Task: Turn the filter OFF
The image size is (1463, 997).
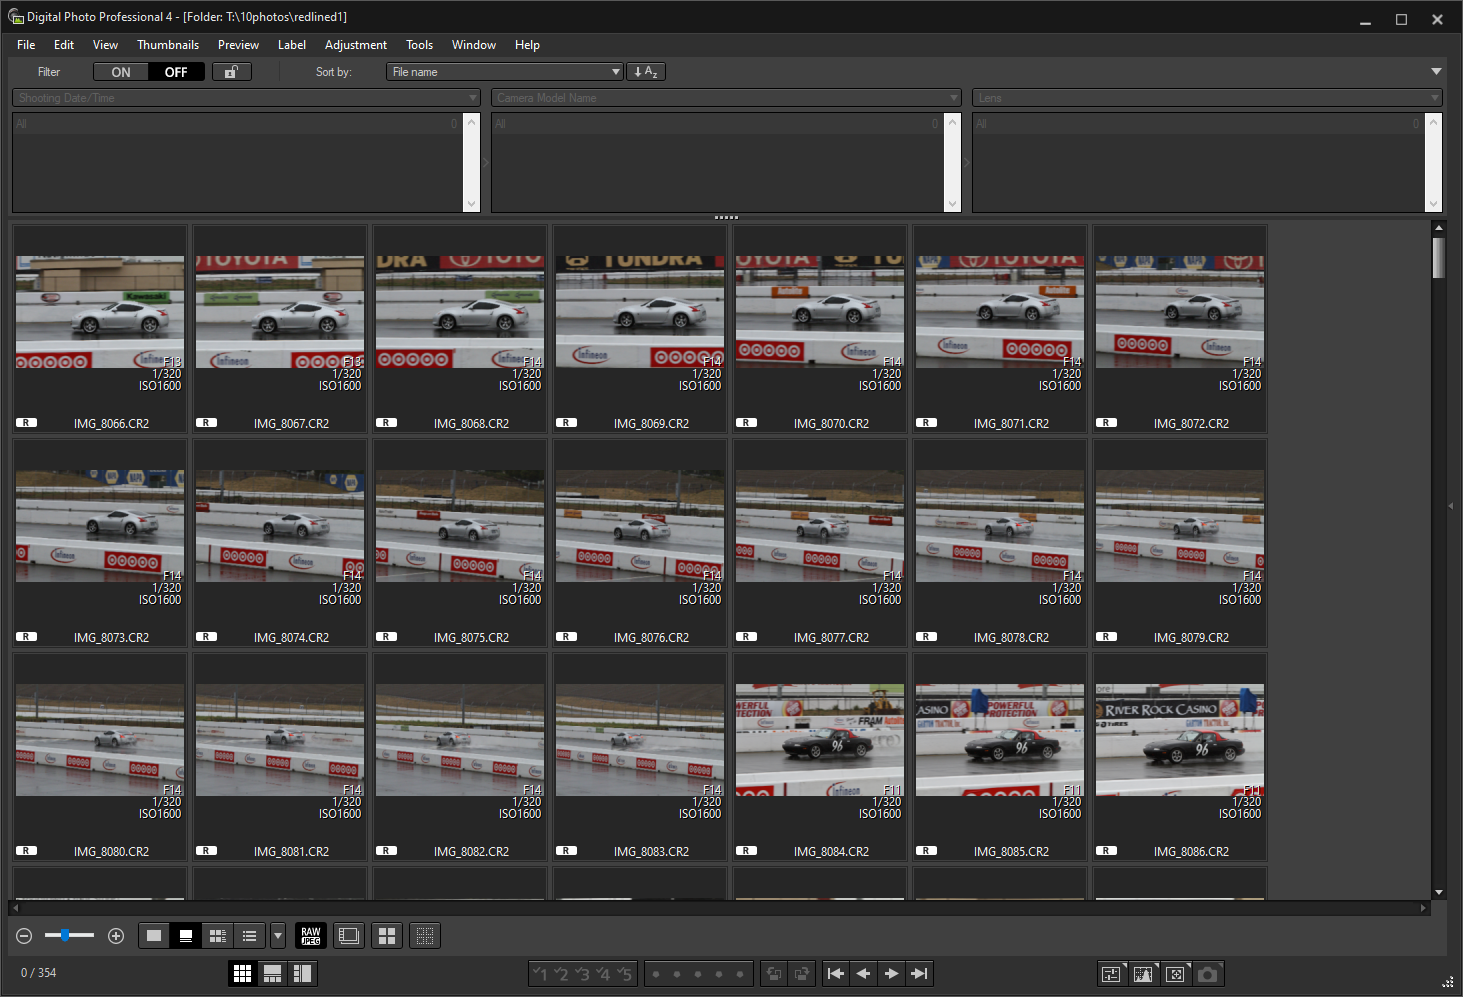Action: pos(176,72)
